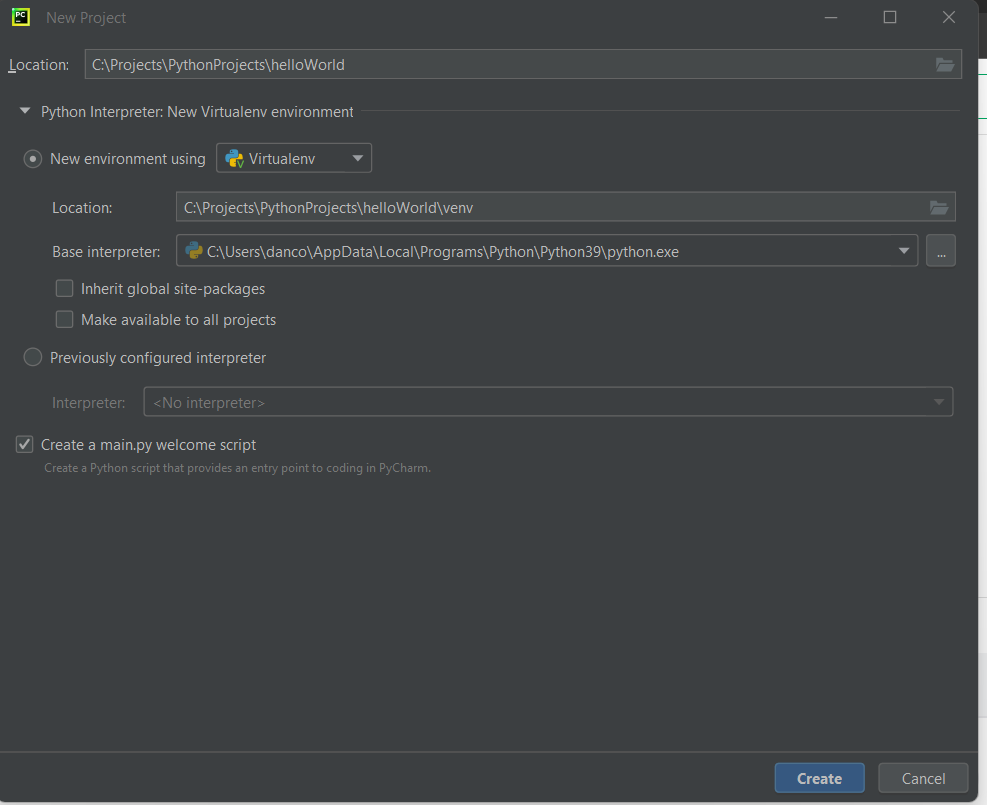This screenshot has height=805, width=987.
Task: Click the Base interpreter label
Action: [x=106, y=252]
